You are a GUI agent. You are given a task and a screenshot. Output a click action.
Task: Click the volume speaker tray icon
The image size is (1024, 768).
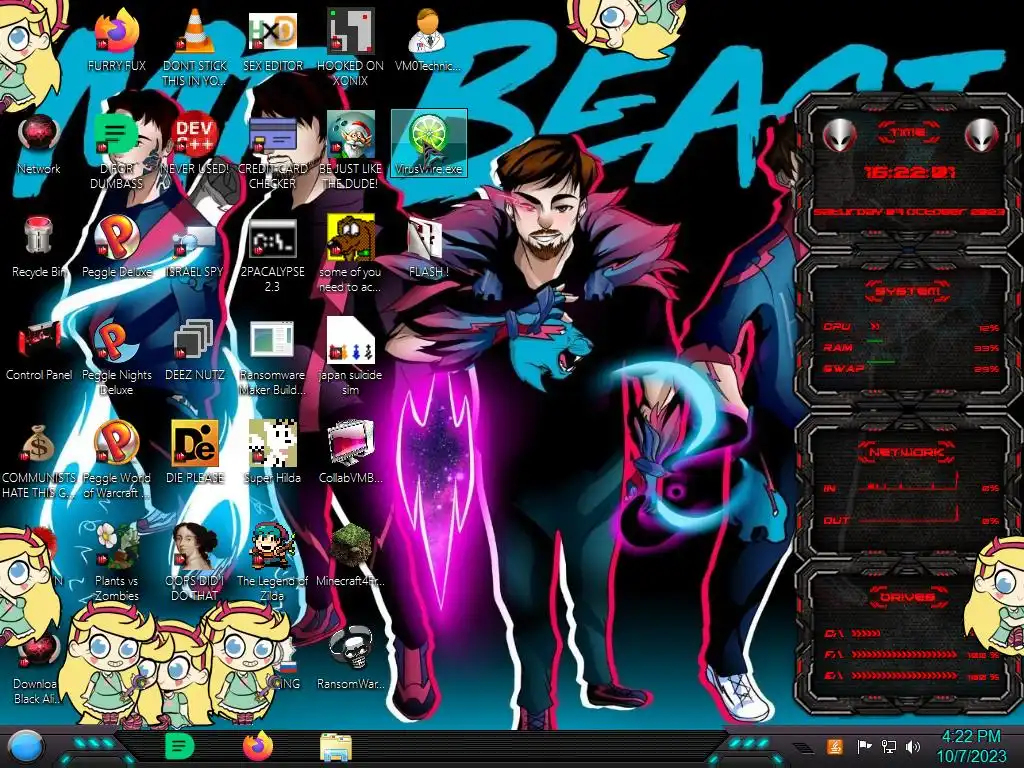coord(913,746)
